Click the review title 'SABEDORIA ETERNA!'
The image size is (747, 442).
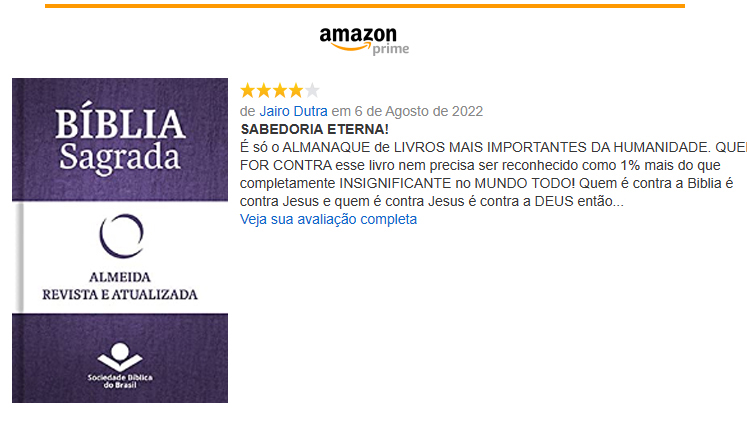click(314, 129)
